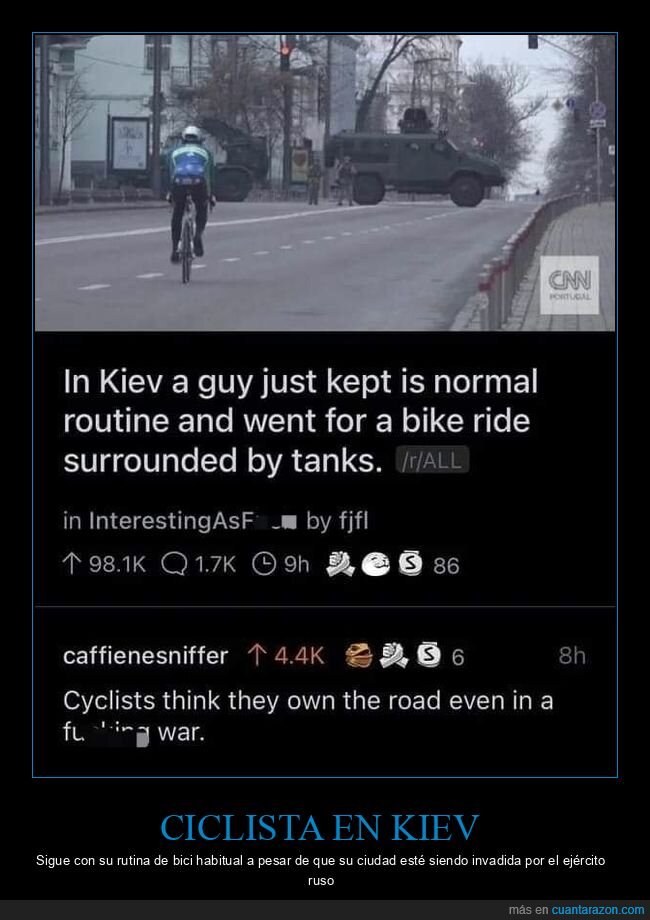Click the clapping hands award on the comment
This screenshot has height=920, width=650.
coord(393,655)
